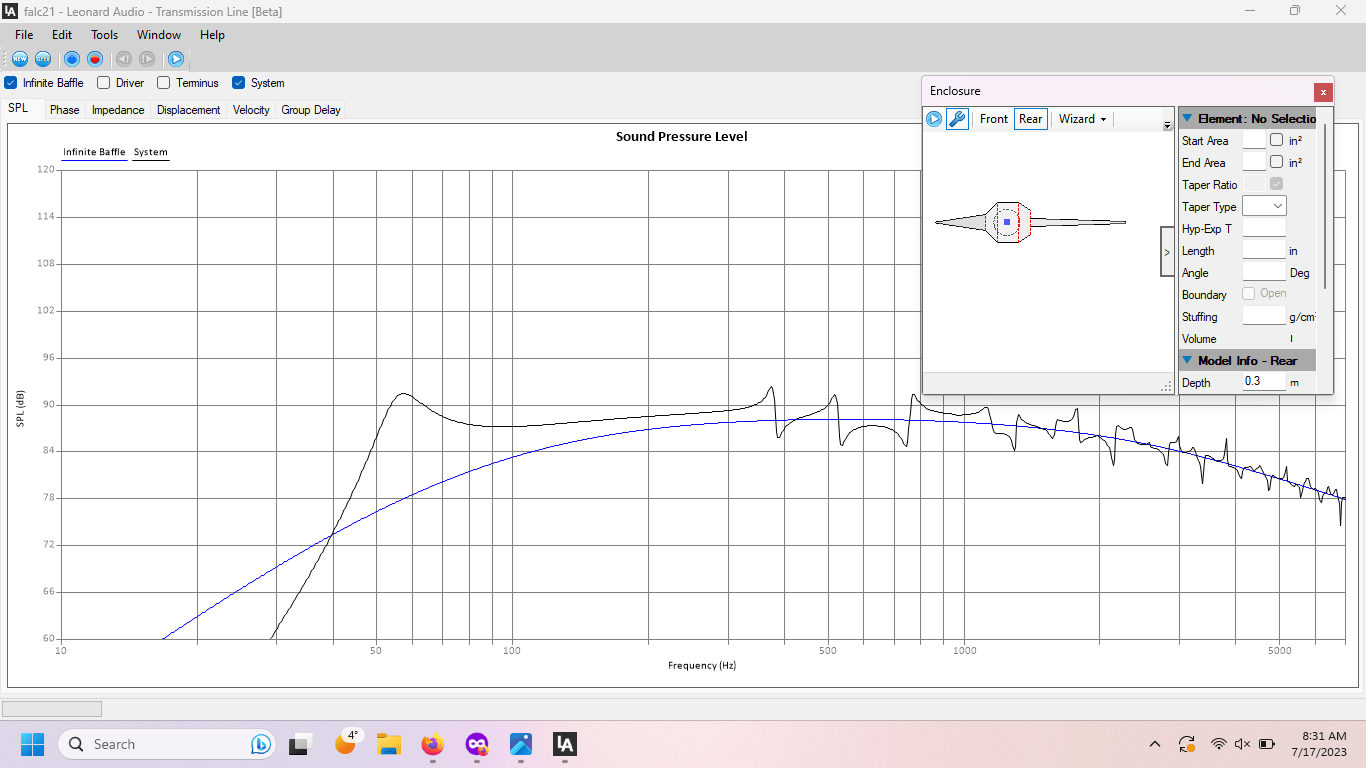
Task: Open the purple app icon on the taskbar
Action: tap(477, 744)
